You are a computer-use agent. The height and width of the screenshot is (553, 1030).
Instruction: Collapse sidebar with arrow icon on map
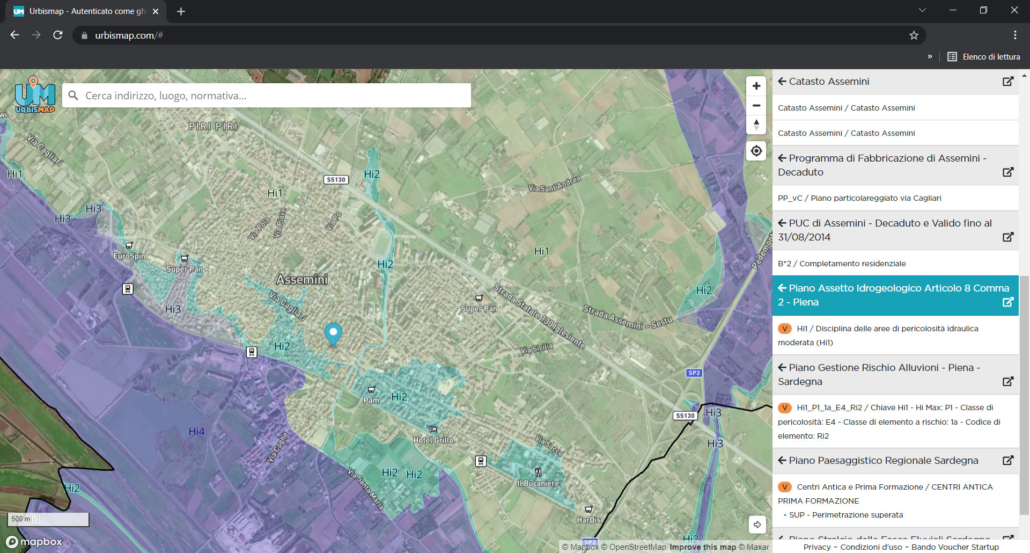(757, 524)
